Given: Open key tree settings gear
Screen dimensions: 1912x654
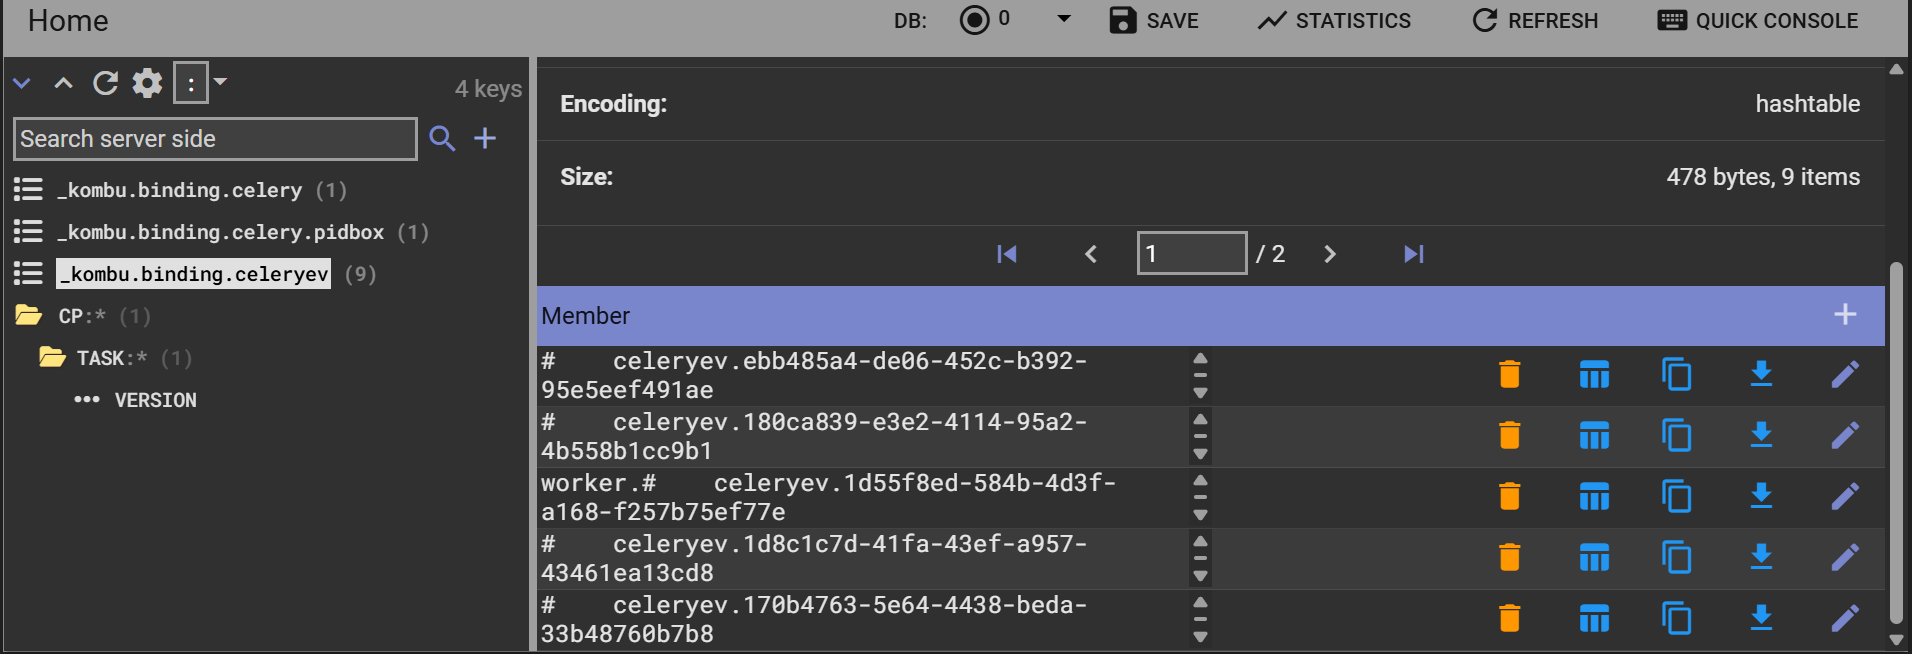Looking at the screenshot, I should 147,83.
